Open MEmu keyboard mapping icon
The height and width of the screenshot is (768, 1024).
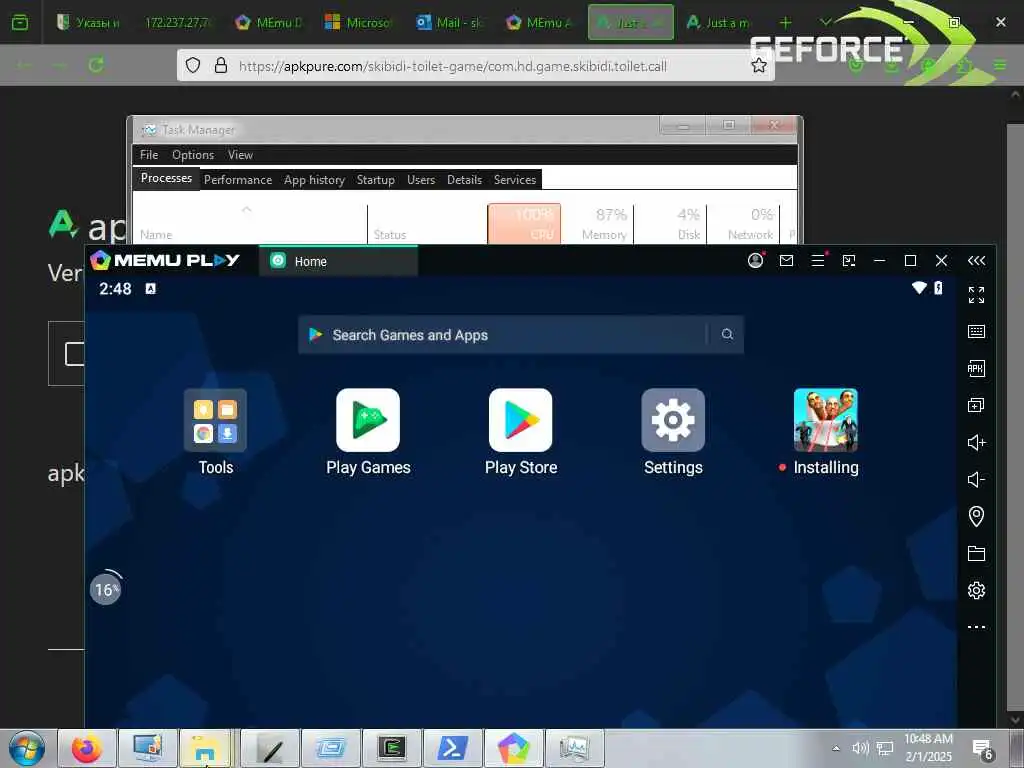click(976, 332)
